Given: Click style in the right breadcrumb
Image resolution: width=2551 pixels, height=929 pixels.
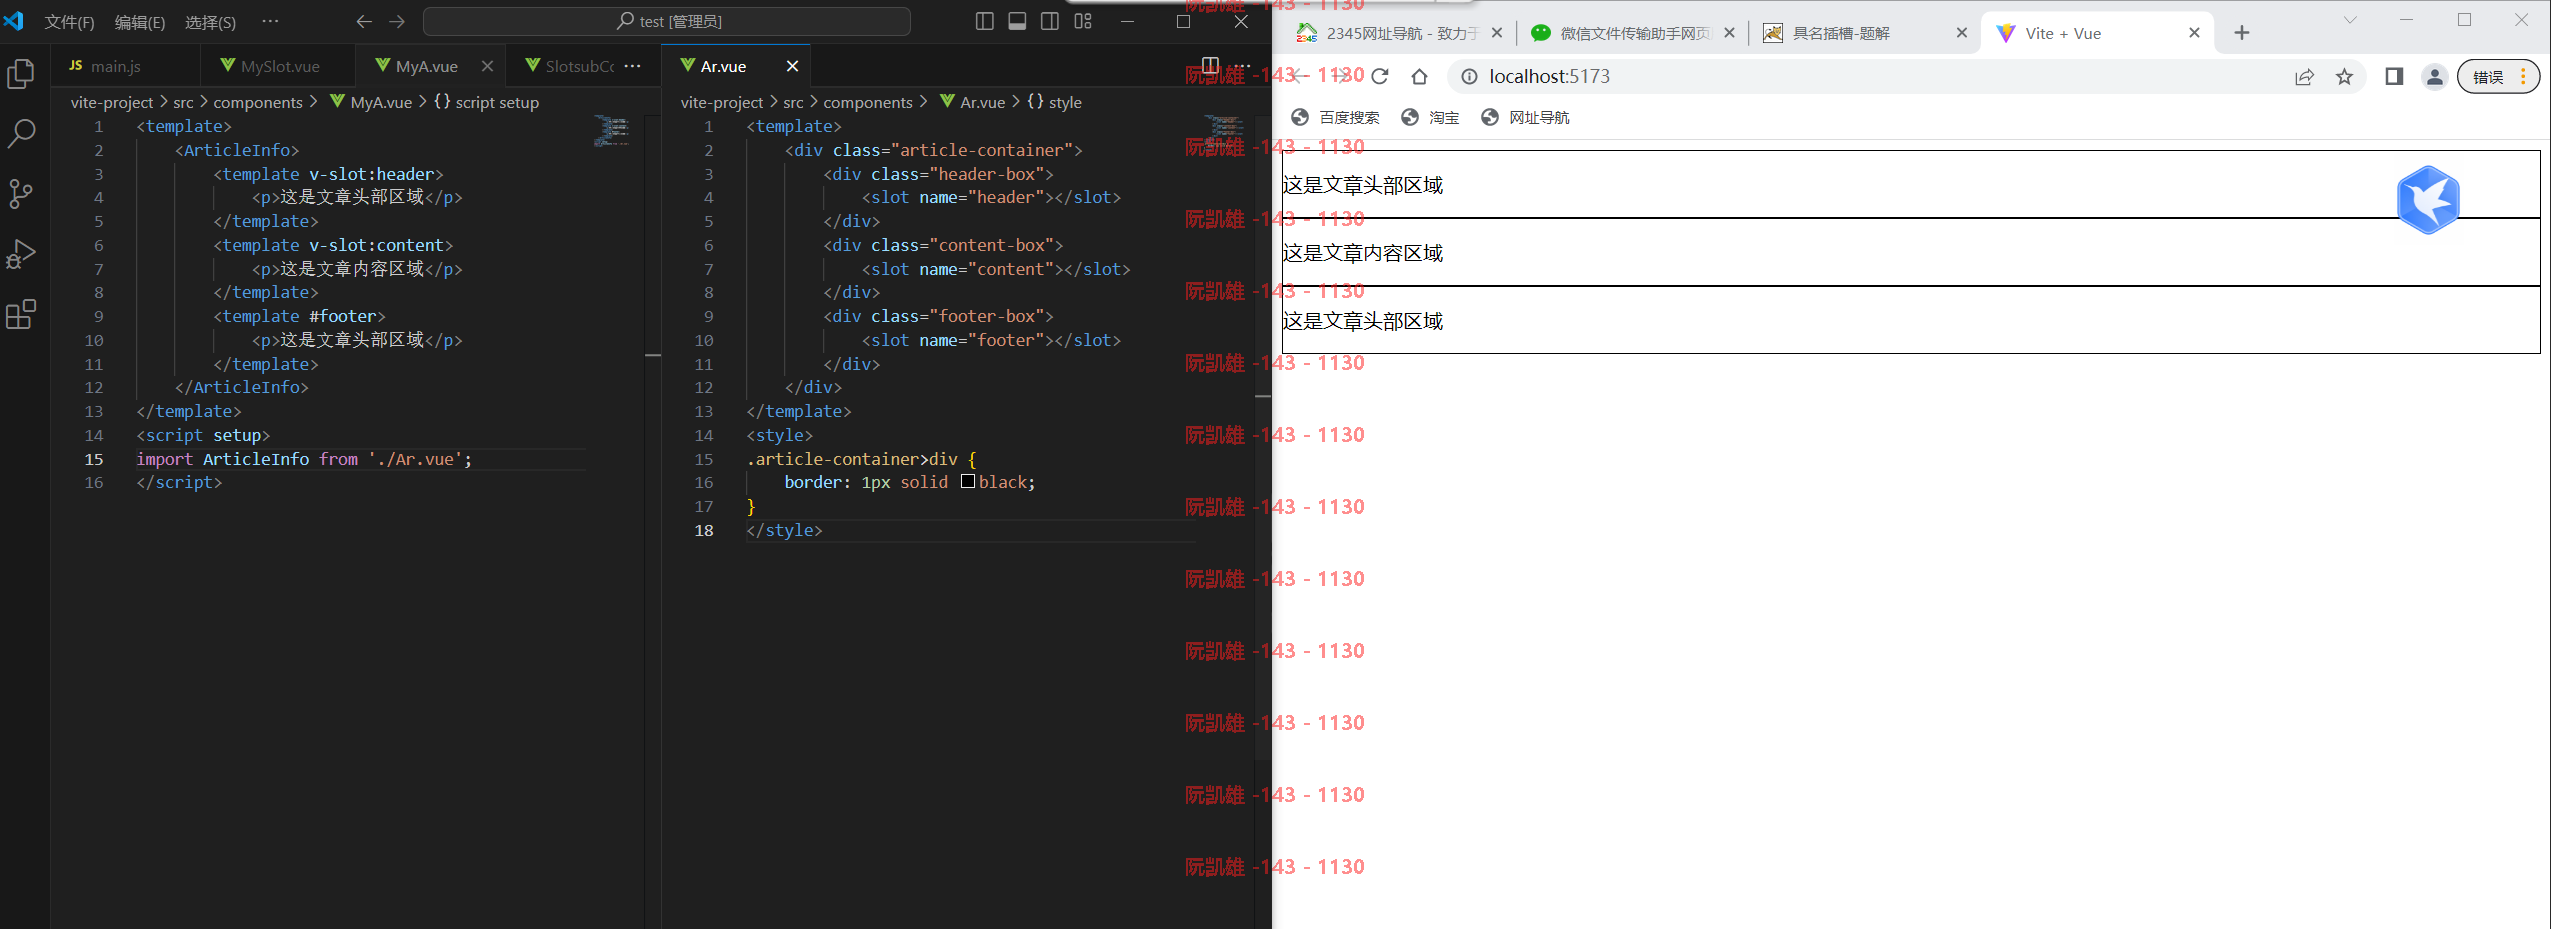Looking at the screenshot, I should point(1065,102).
